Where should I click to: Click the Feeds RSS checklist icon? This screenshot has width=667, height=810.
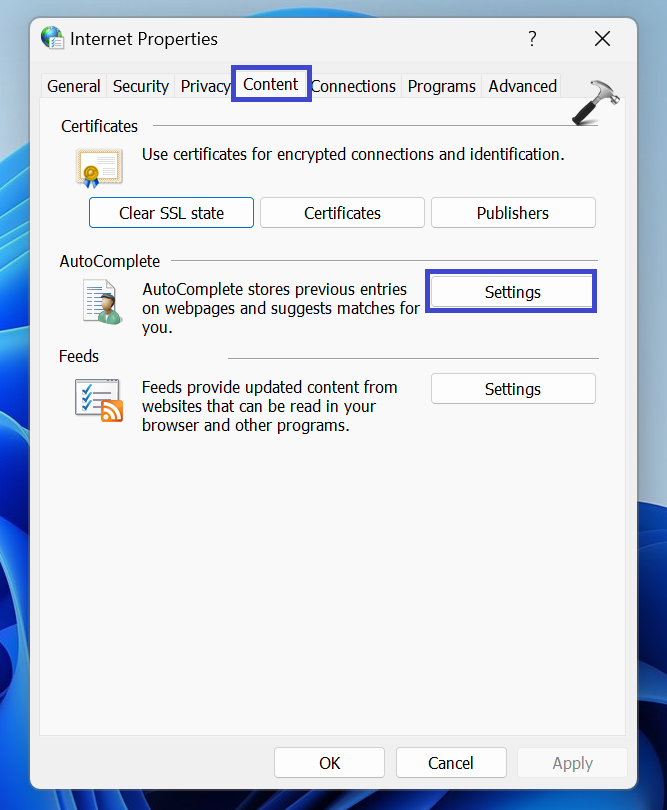pyautogui.click(x=99, y=400)
